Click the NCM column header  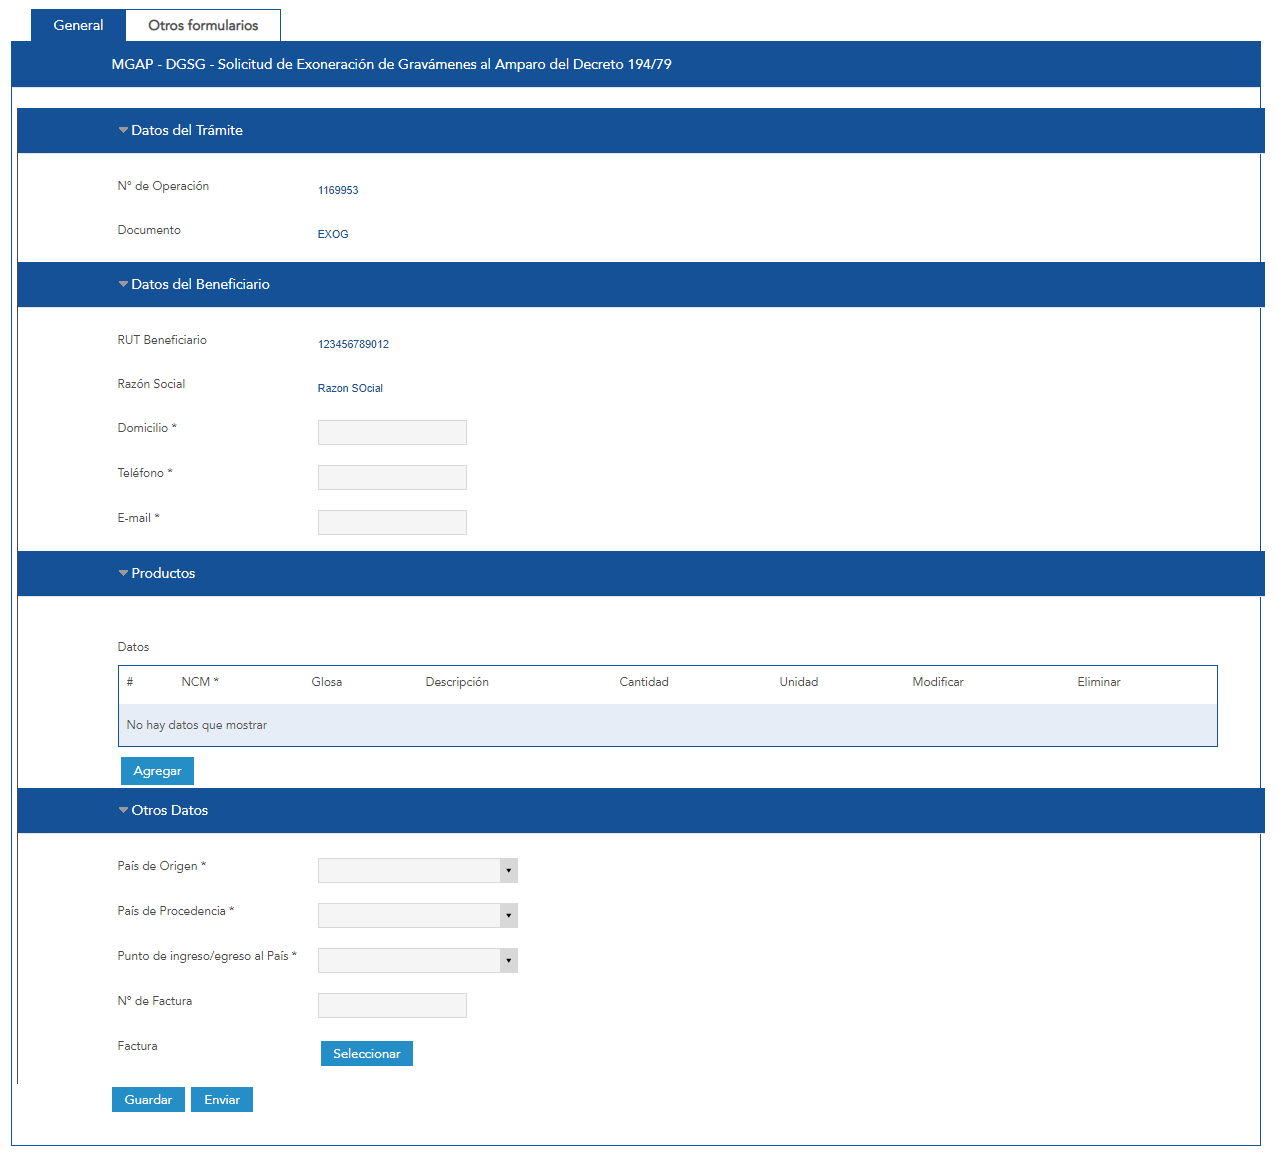[199, 682]
